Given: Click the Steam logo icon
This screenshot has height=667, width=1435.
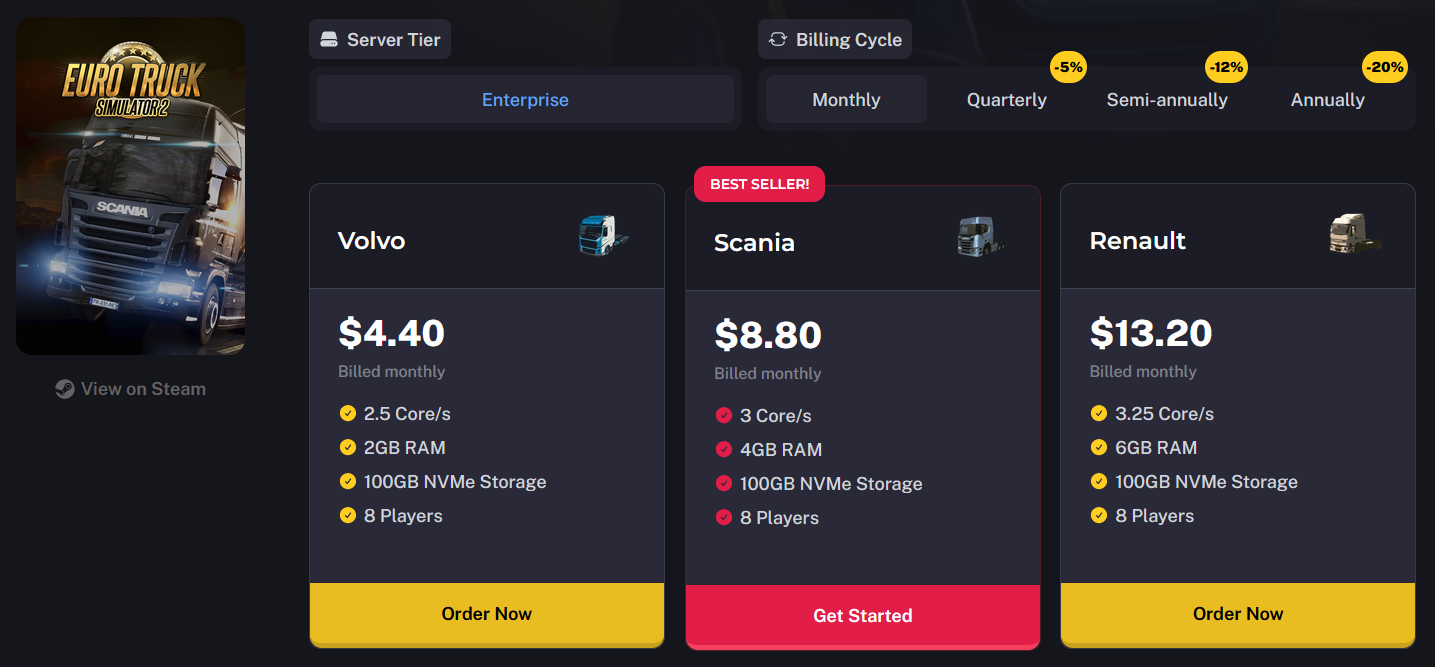Looking at the screenshot, I should tap(65, 390).
